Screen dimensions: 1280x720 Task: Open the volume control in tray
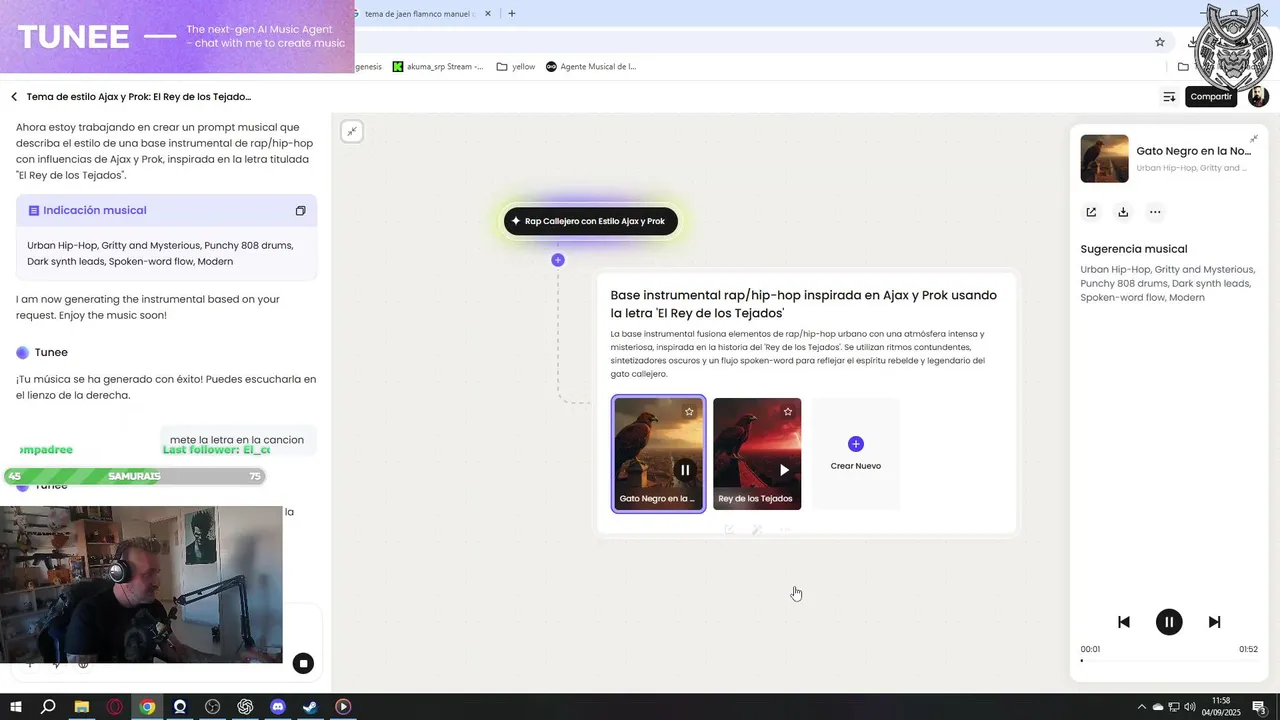tap(1190, 707)
